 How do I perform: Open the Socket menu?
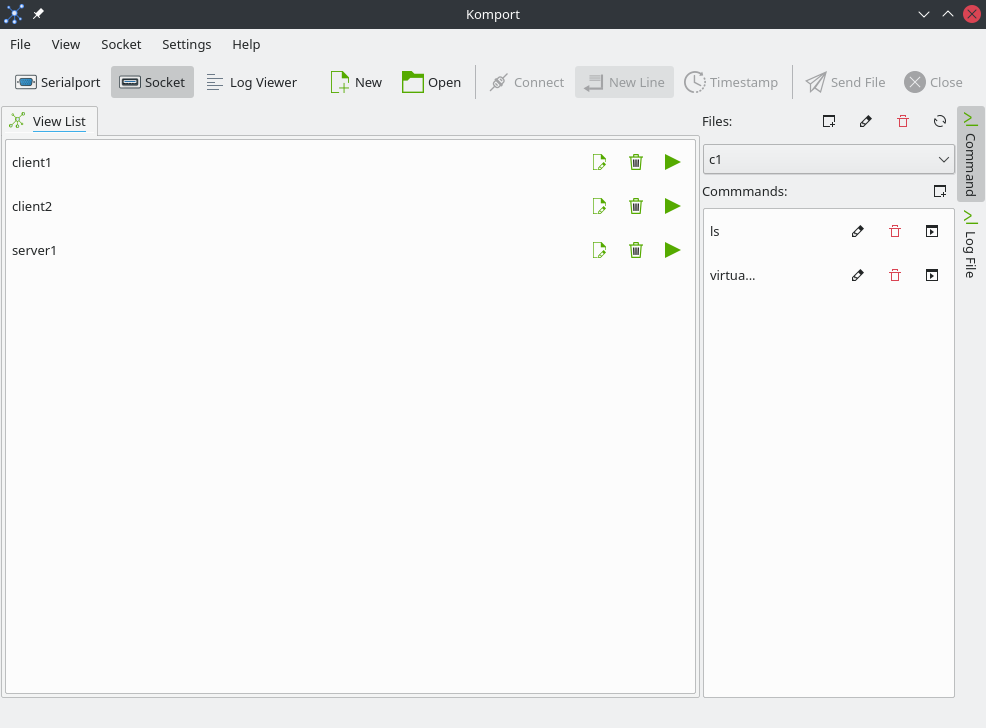click(121, 45)
